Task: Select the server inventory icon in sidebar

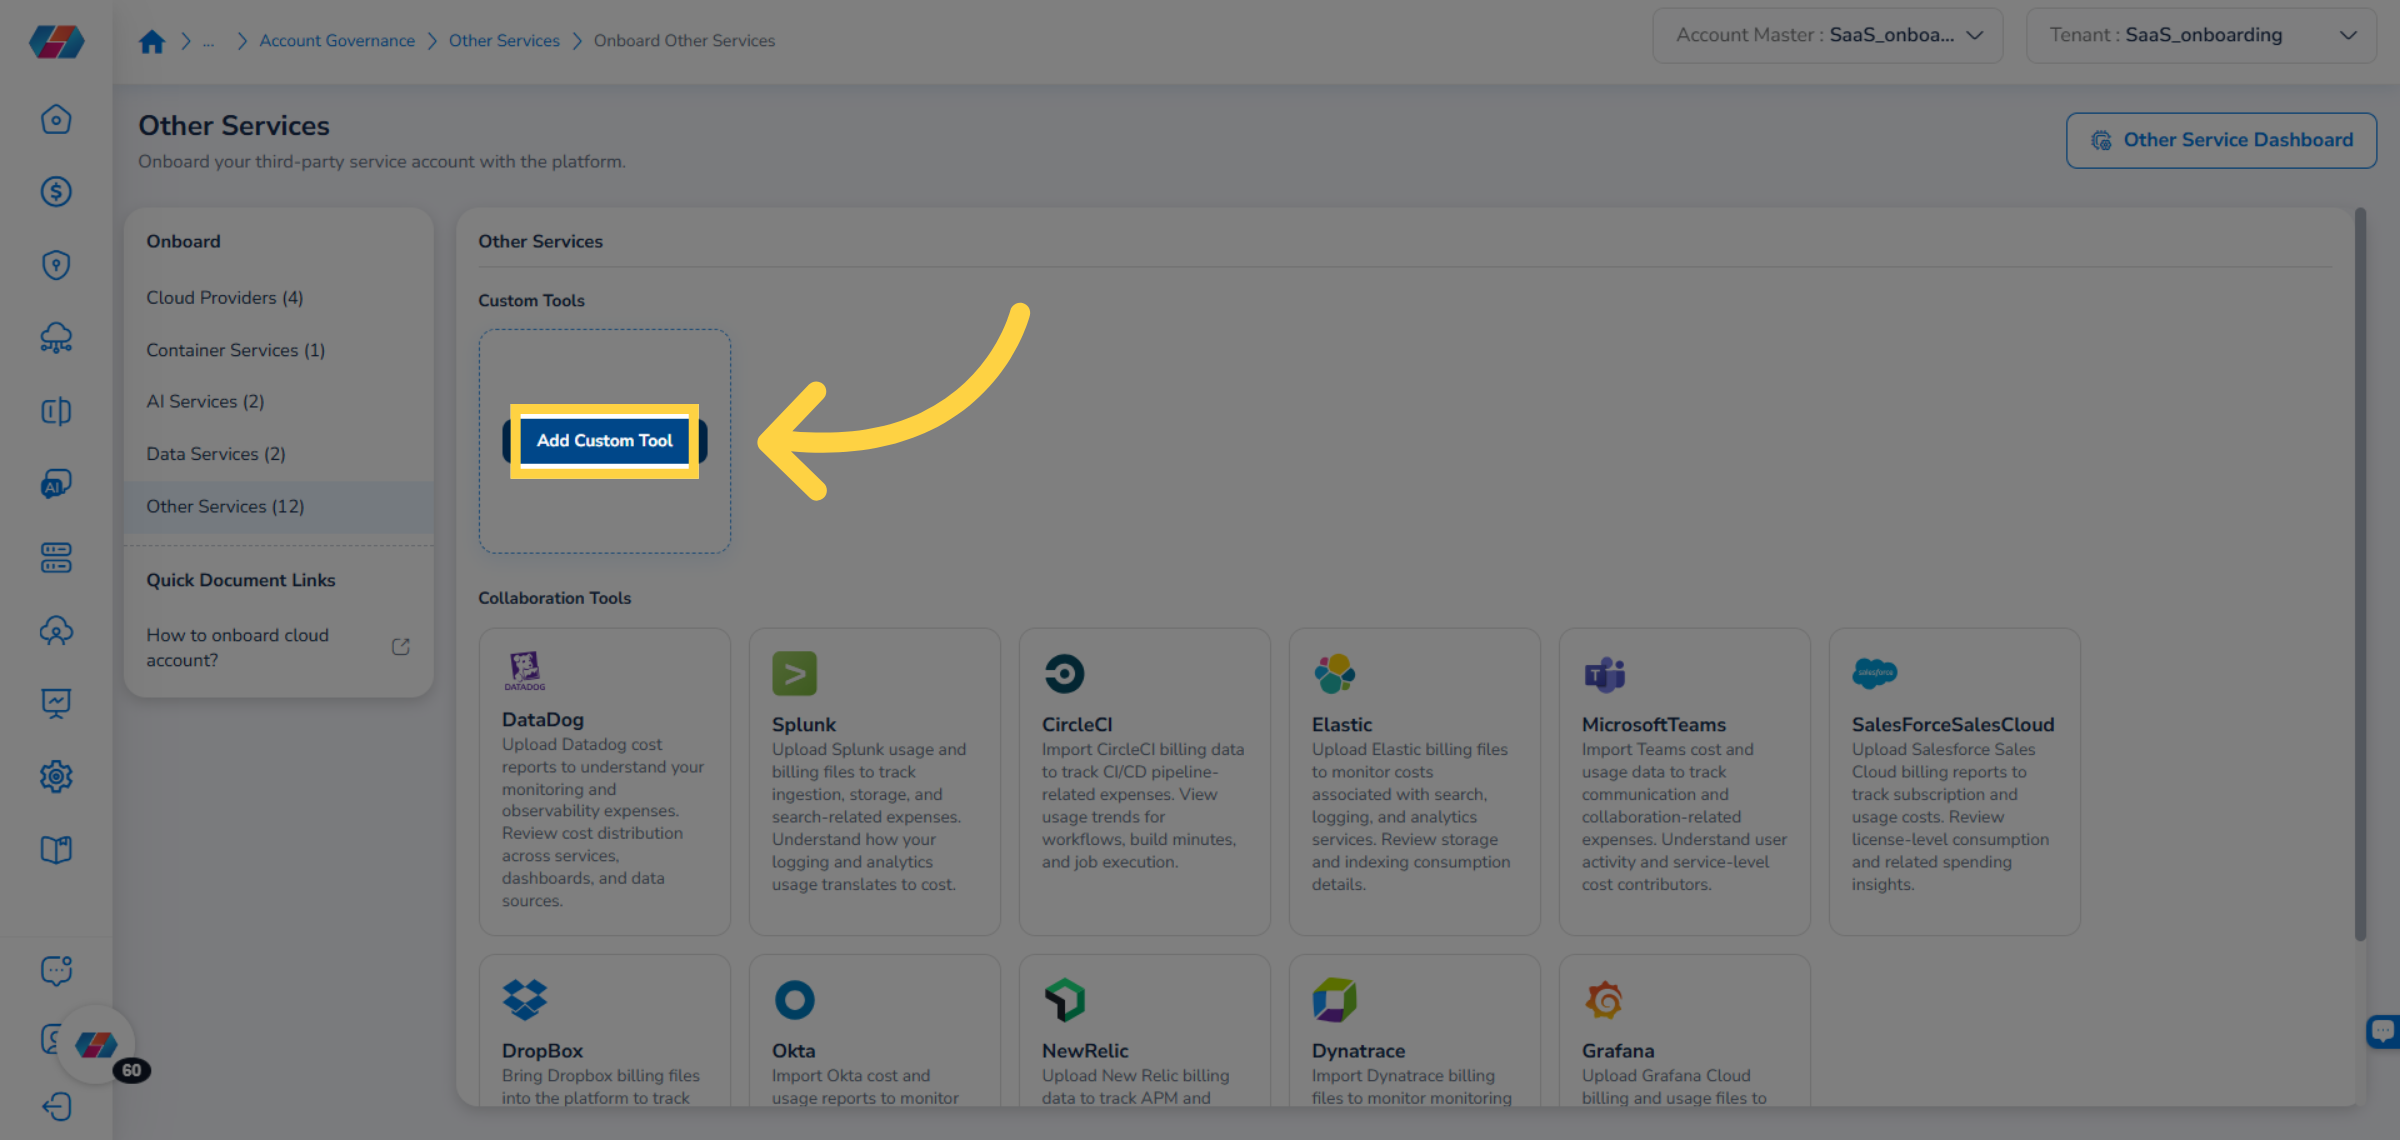Action: coord(56,557)
